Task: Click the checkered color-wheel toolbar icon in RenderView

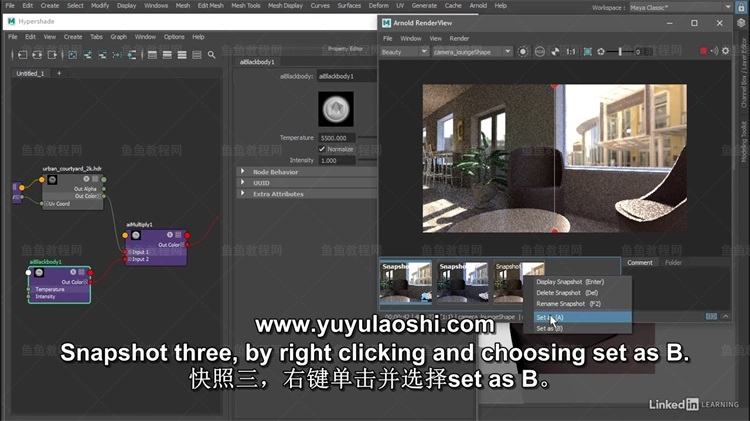Action: point(555,52)
